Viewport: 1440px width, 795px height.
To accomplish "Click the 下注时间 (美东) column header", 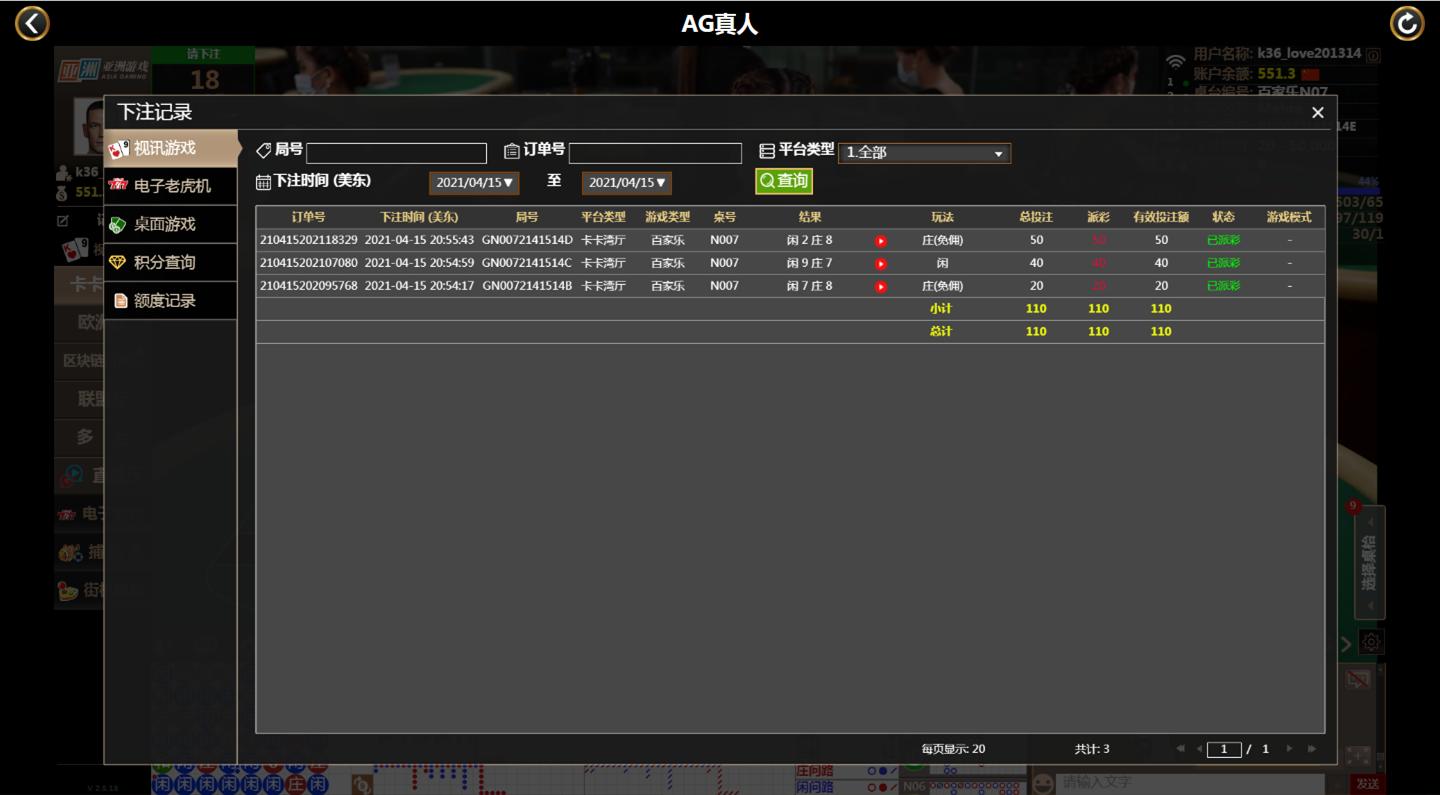I will point(419,217).
